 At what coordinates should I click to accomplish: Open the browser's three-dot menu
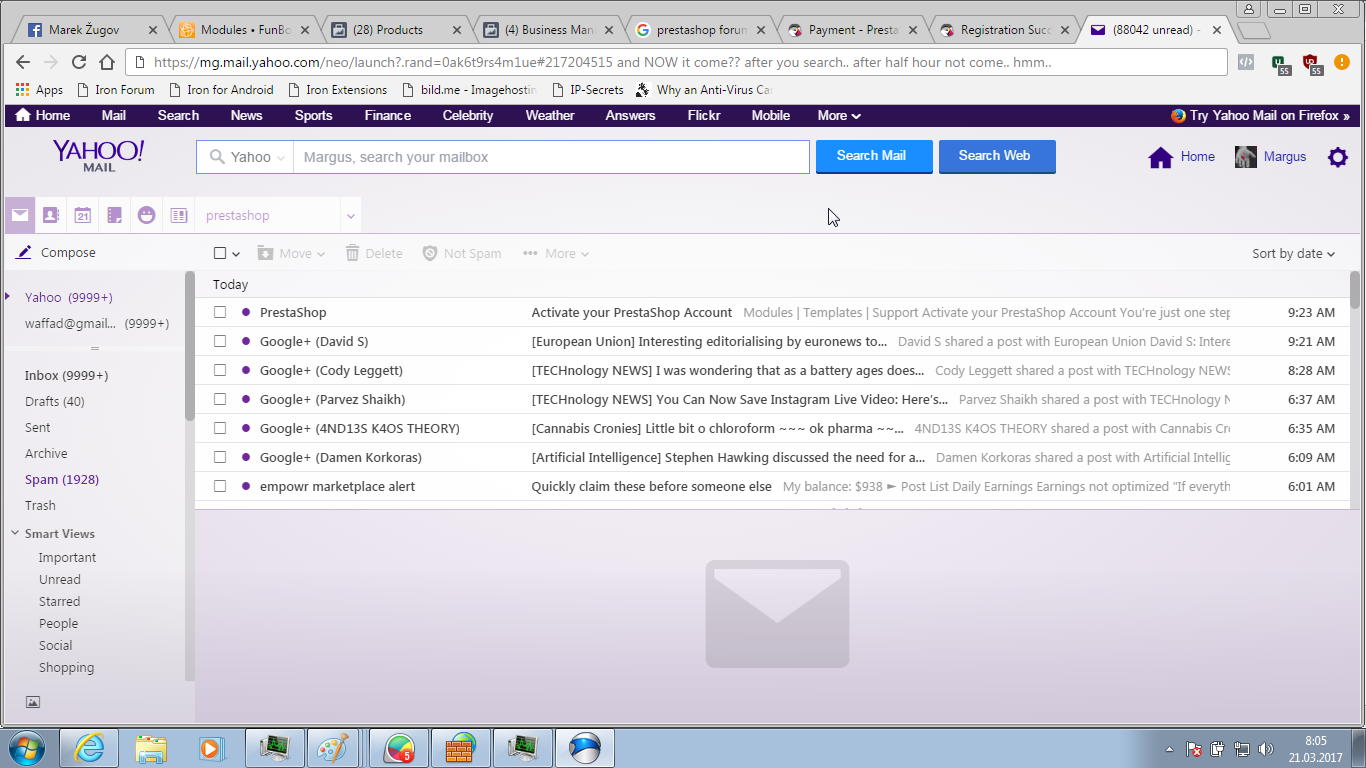[x=1342, y=62]
